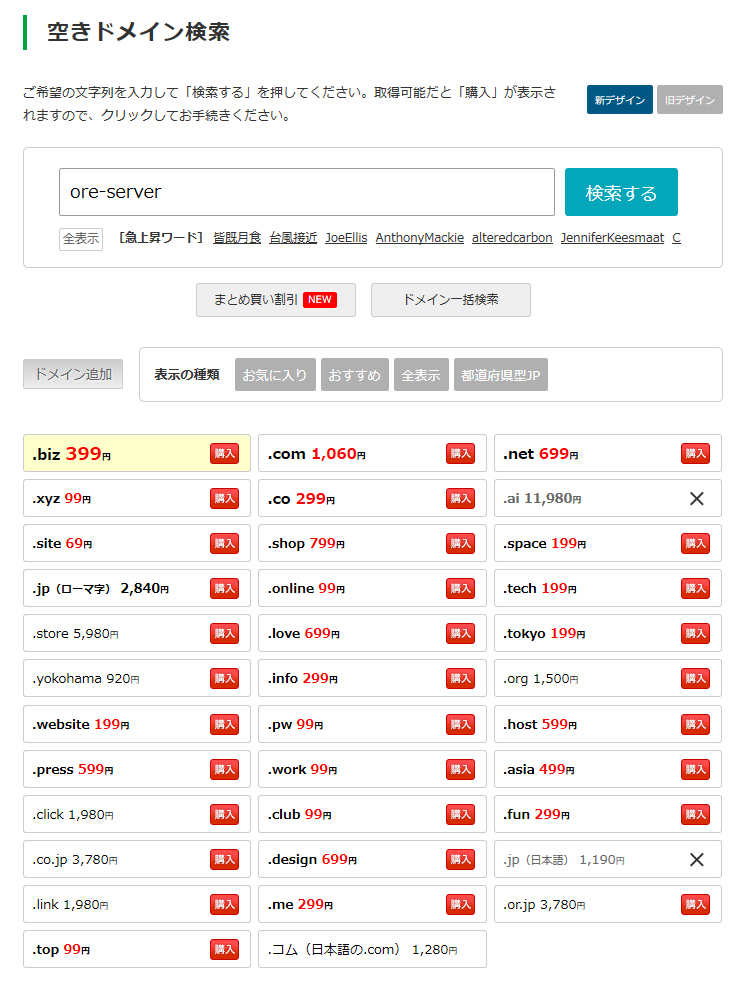Click the .コム (日本語の.com) 1,280円 entry
The width and height of the screenshot is (740, 1000).
tap(372, 950)
